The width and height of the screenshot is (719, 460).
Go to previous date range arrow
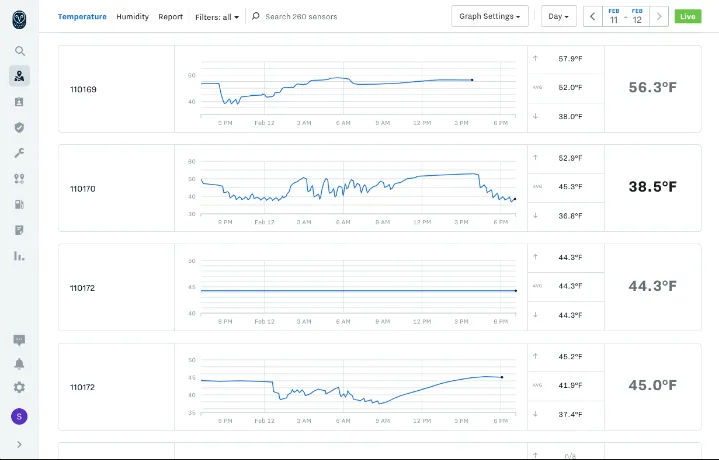[x=592, y=17]
